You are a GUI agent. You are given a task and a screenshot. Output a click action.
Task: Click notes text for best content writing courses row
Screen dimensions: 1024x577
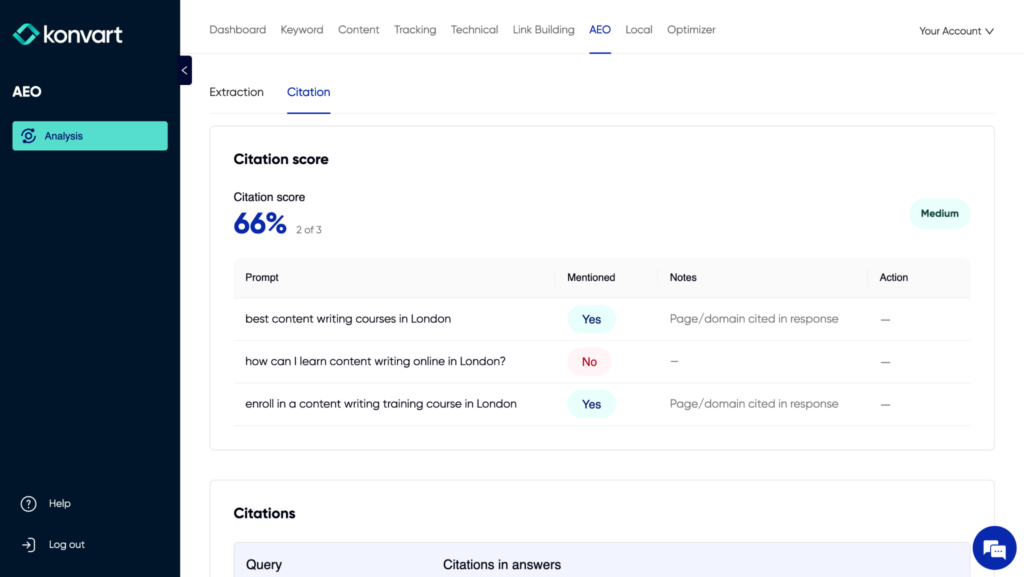754,319
